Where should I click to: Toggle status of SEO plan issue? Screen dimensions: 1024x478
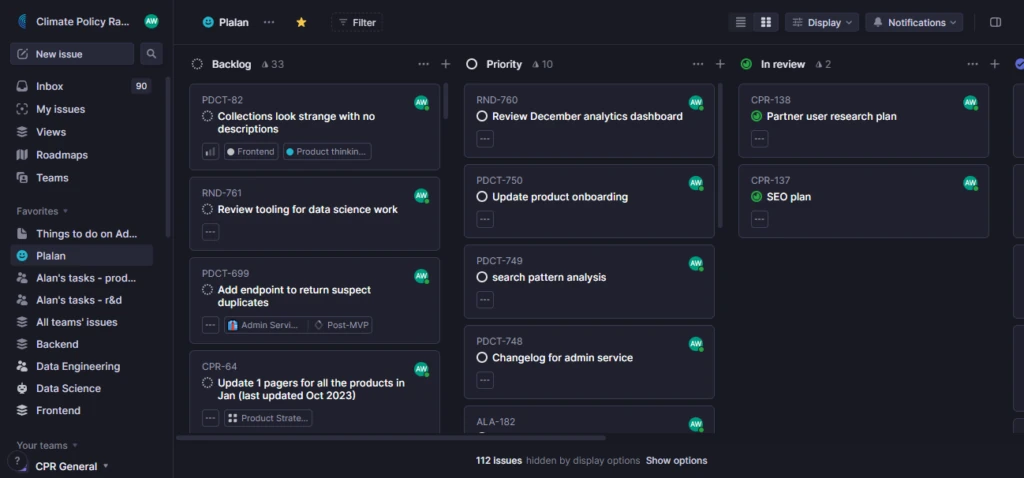(x=756, y=197)
